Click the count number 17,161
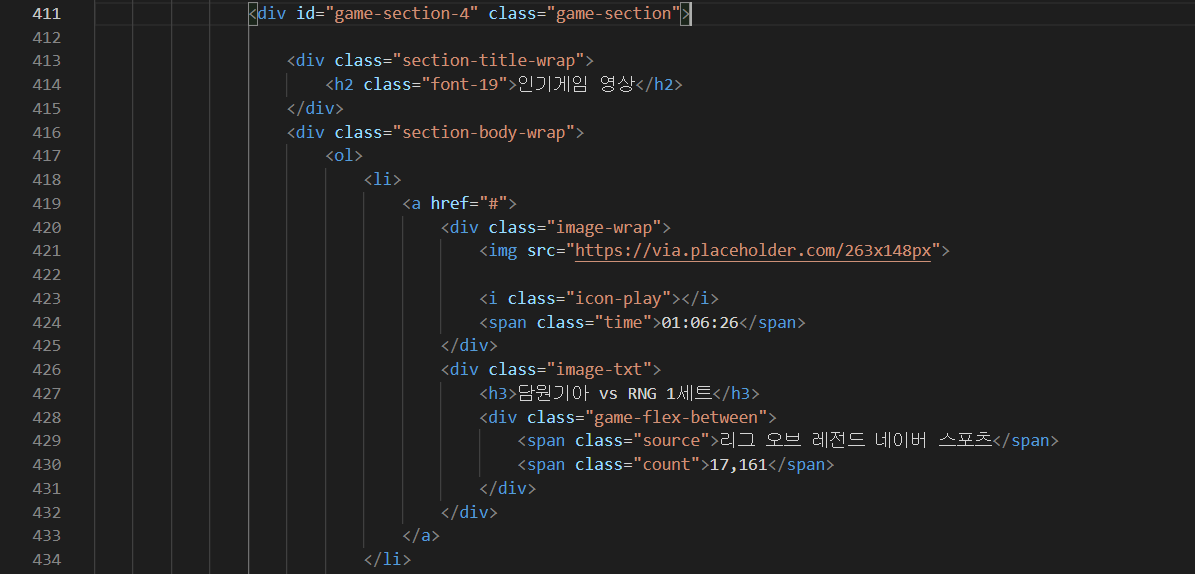Viewport: 1195px width, 574px height. [x=738, y=464]
